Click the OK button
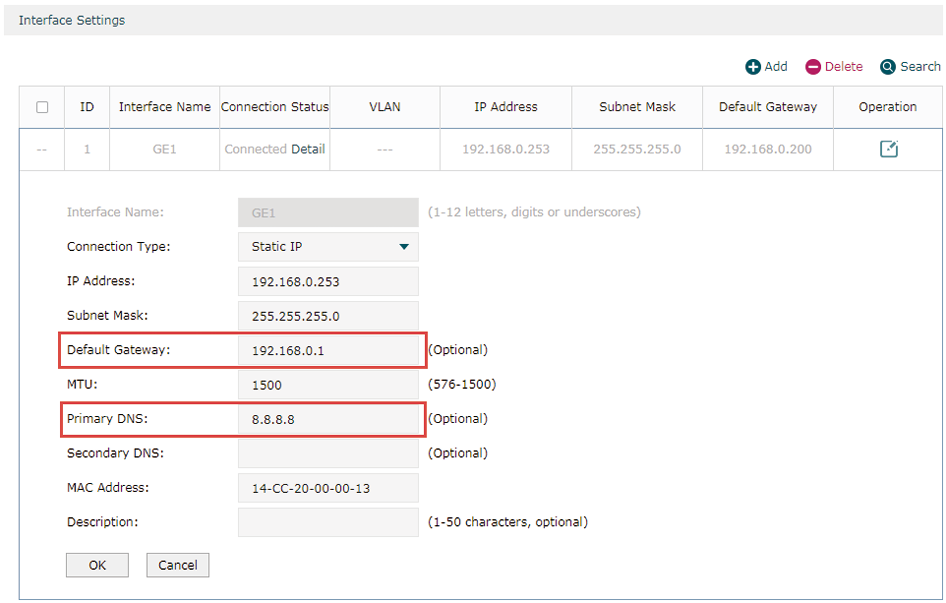Image resolution: width=946 pixels, height=603 pixels. [97, 565]
